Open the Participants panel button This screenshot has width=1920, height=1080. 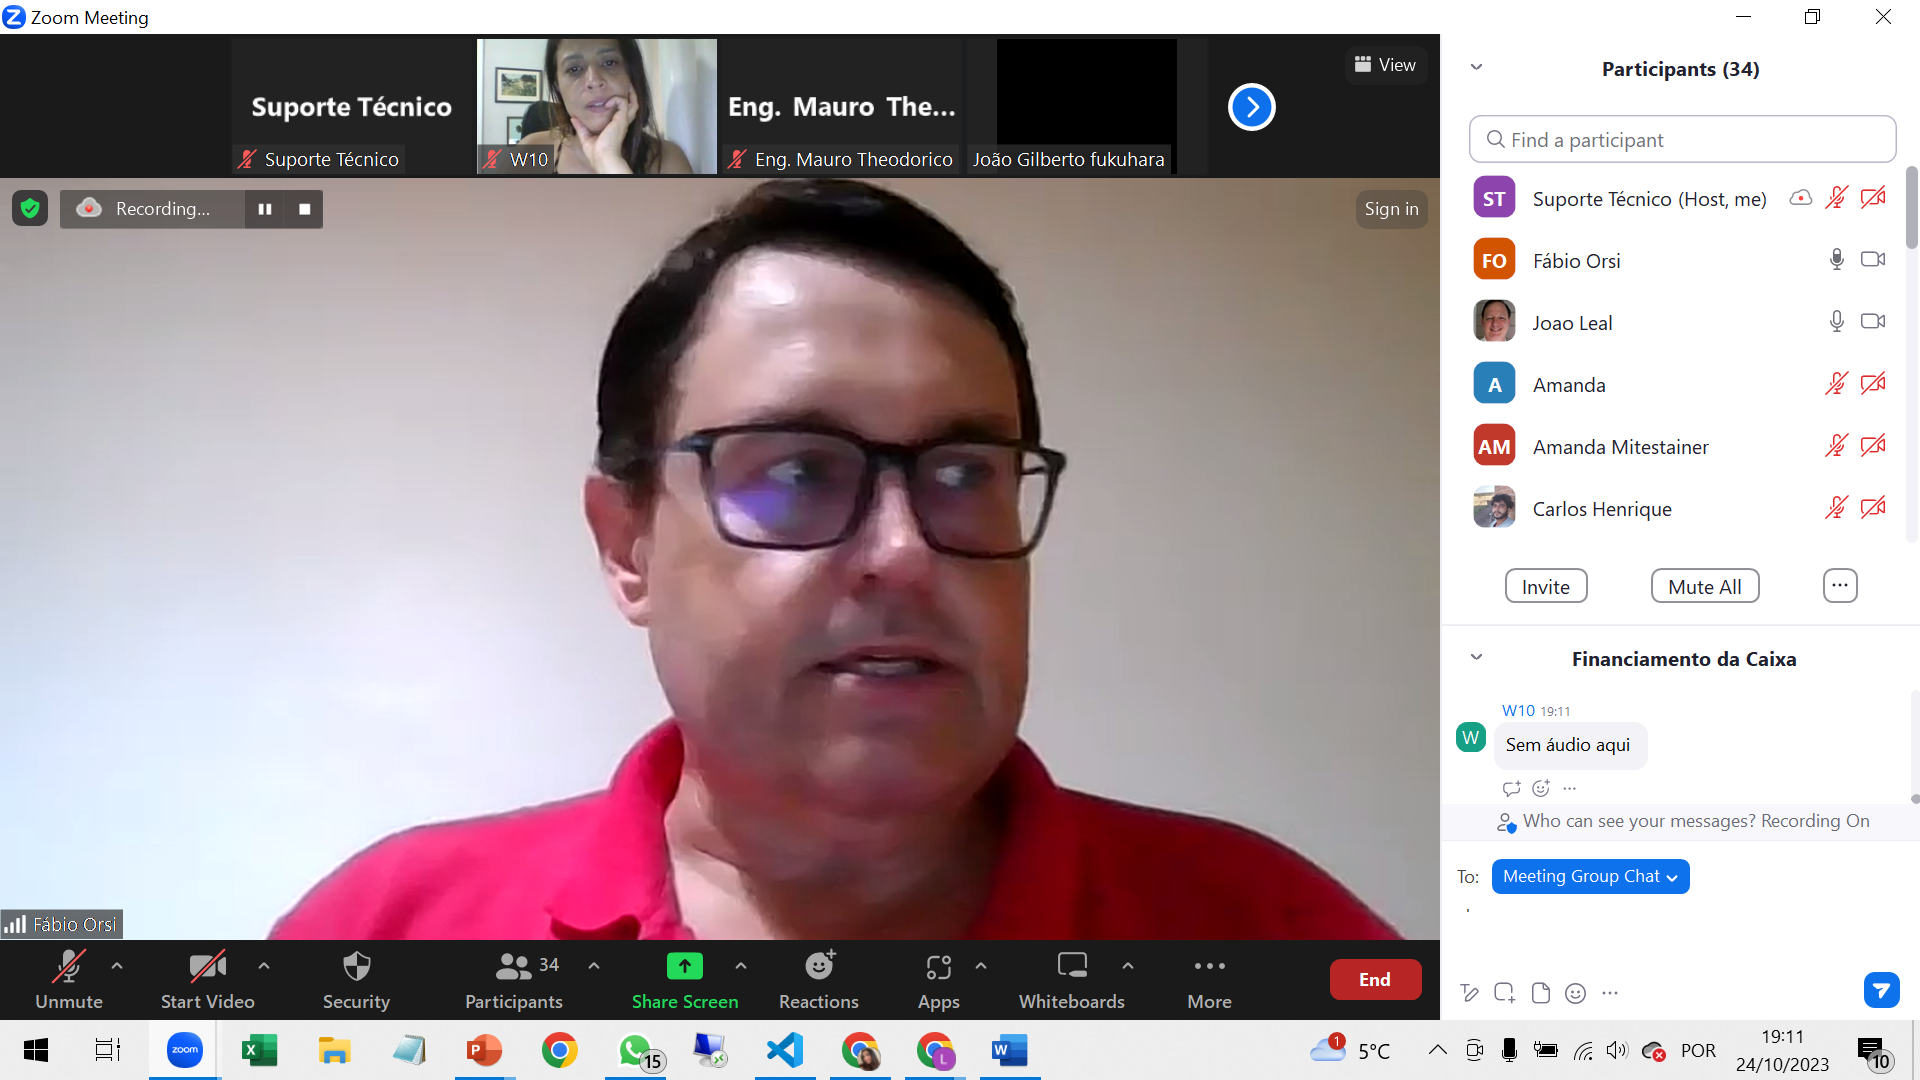(x=514, y=980)
